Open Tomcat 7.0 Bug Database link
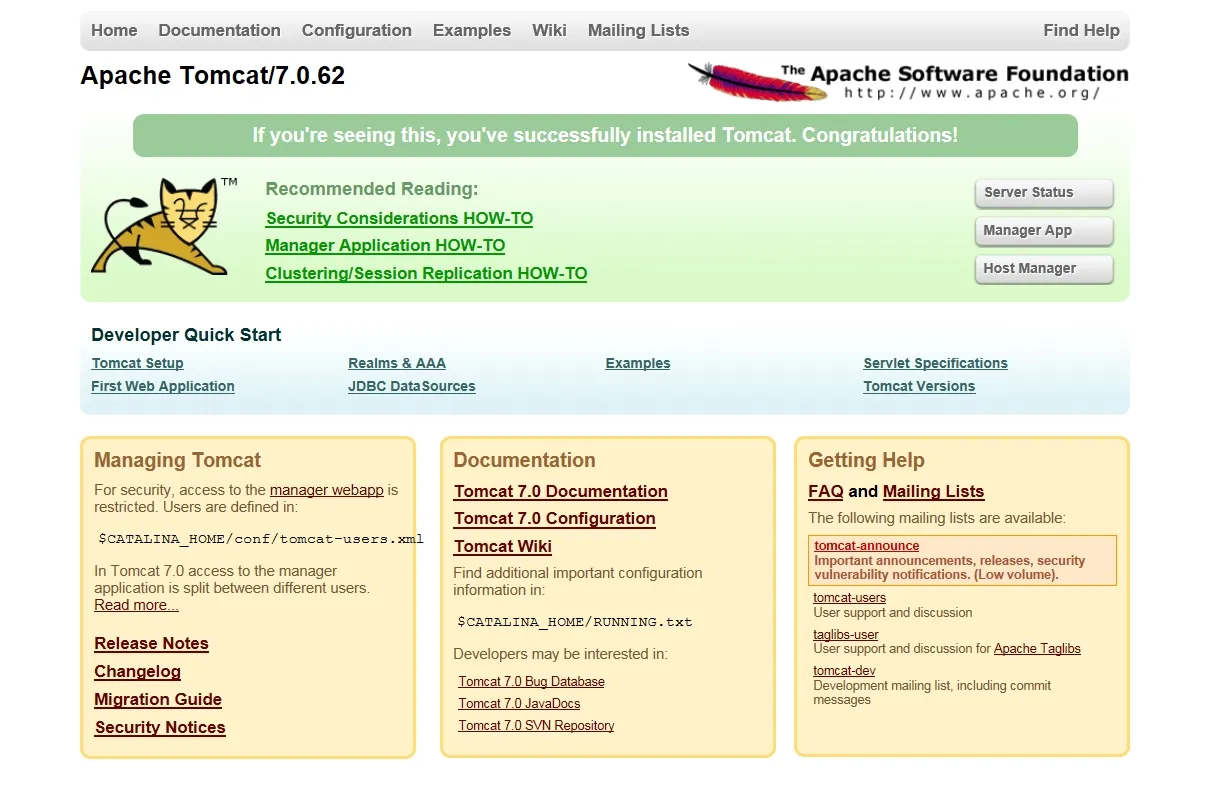Viewport: 1208px width, 788px height. coord(531,681)
